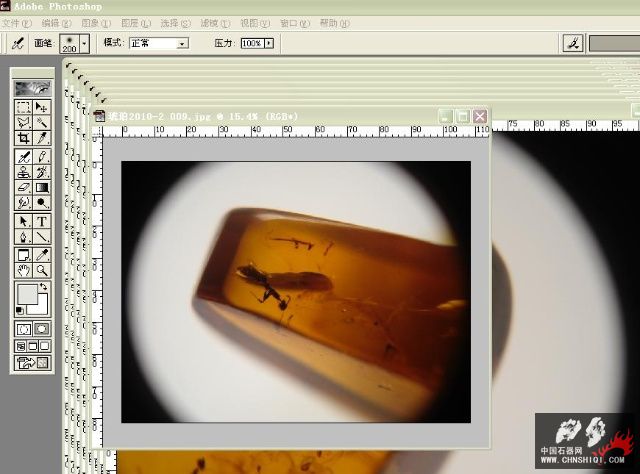Select the Notes tool
Image resolution: width=640 pixels, height=474 pixels.
point(23,255)
